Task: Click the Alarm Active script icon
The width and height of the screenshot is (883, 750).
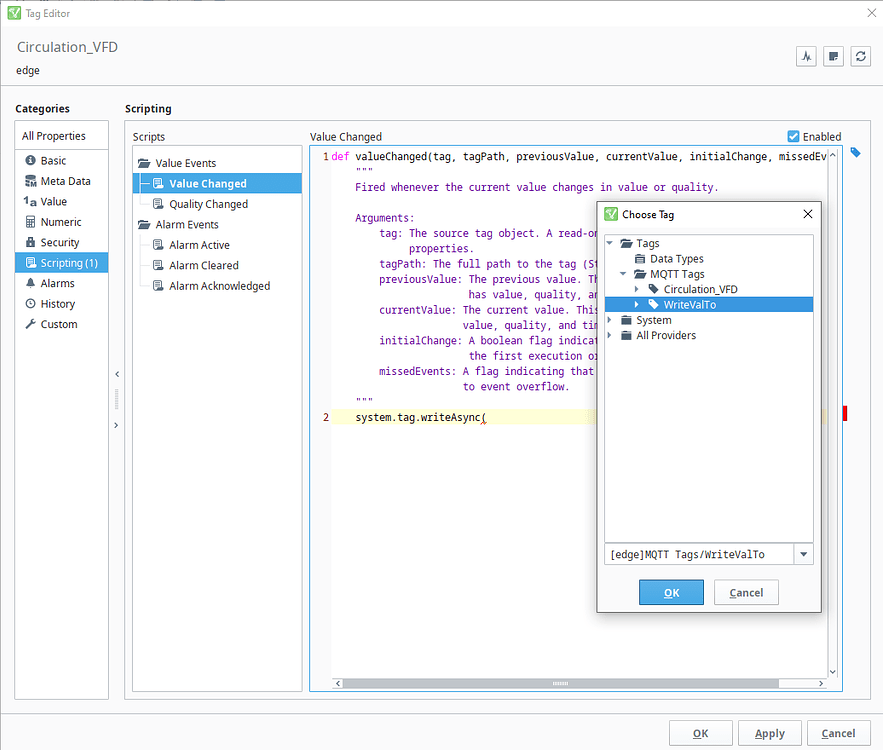Action: point(158,245)
